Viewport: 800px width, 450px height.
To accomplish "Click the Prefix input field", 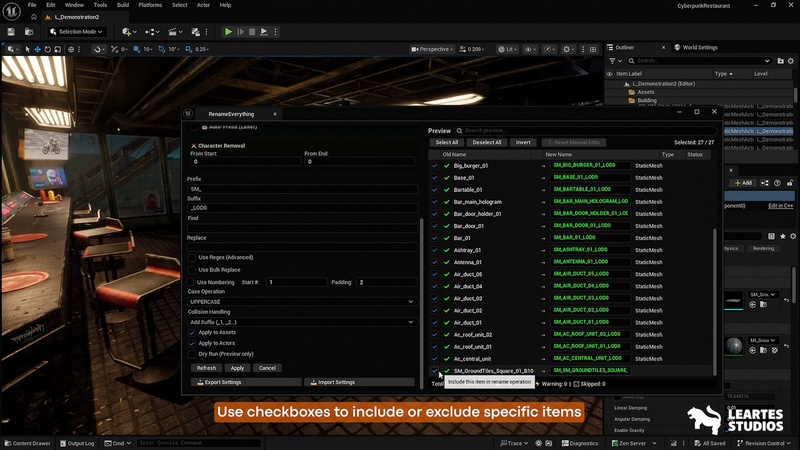I will (x=302, y=188).
